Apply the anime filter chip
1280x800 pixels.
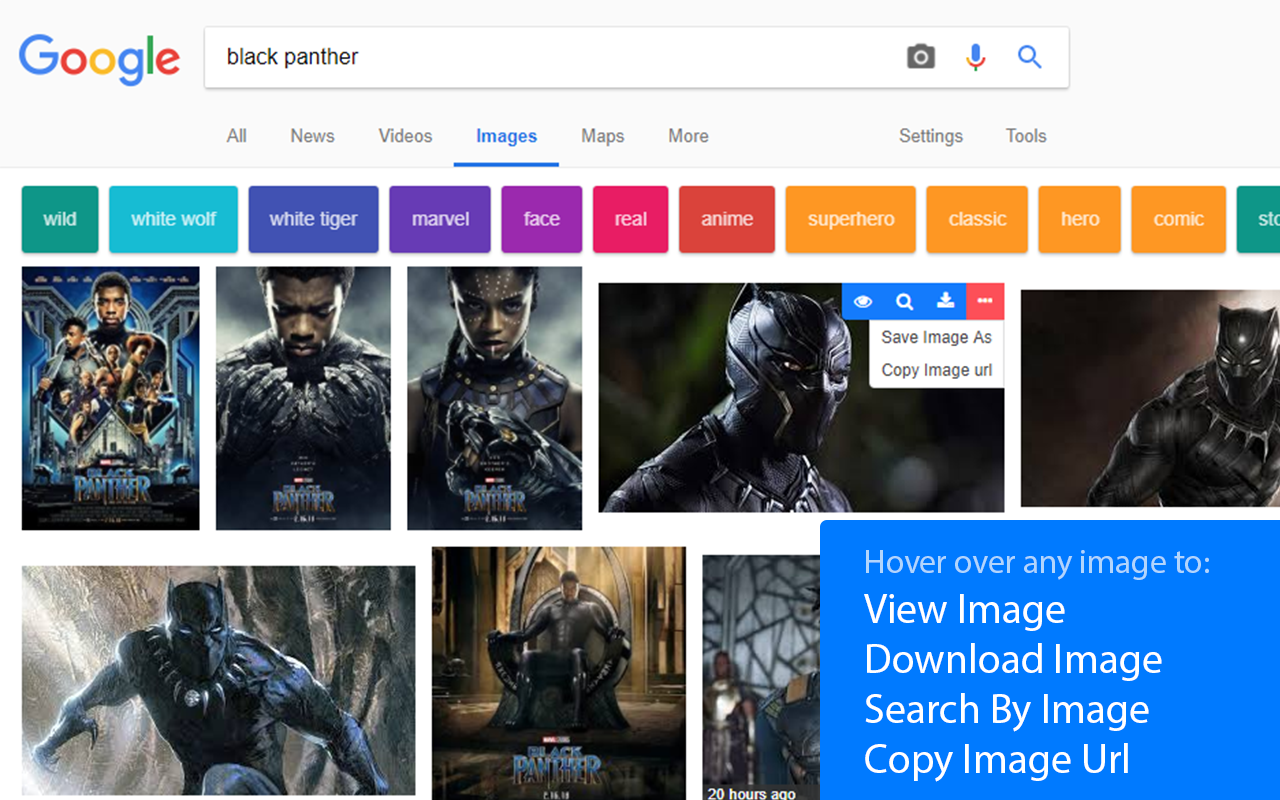click(727, 219)
